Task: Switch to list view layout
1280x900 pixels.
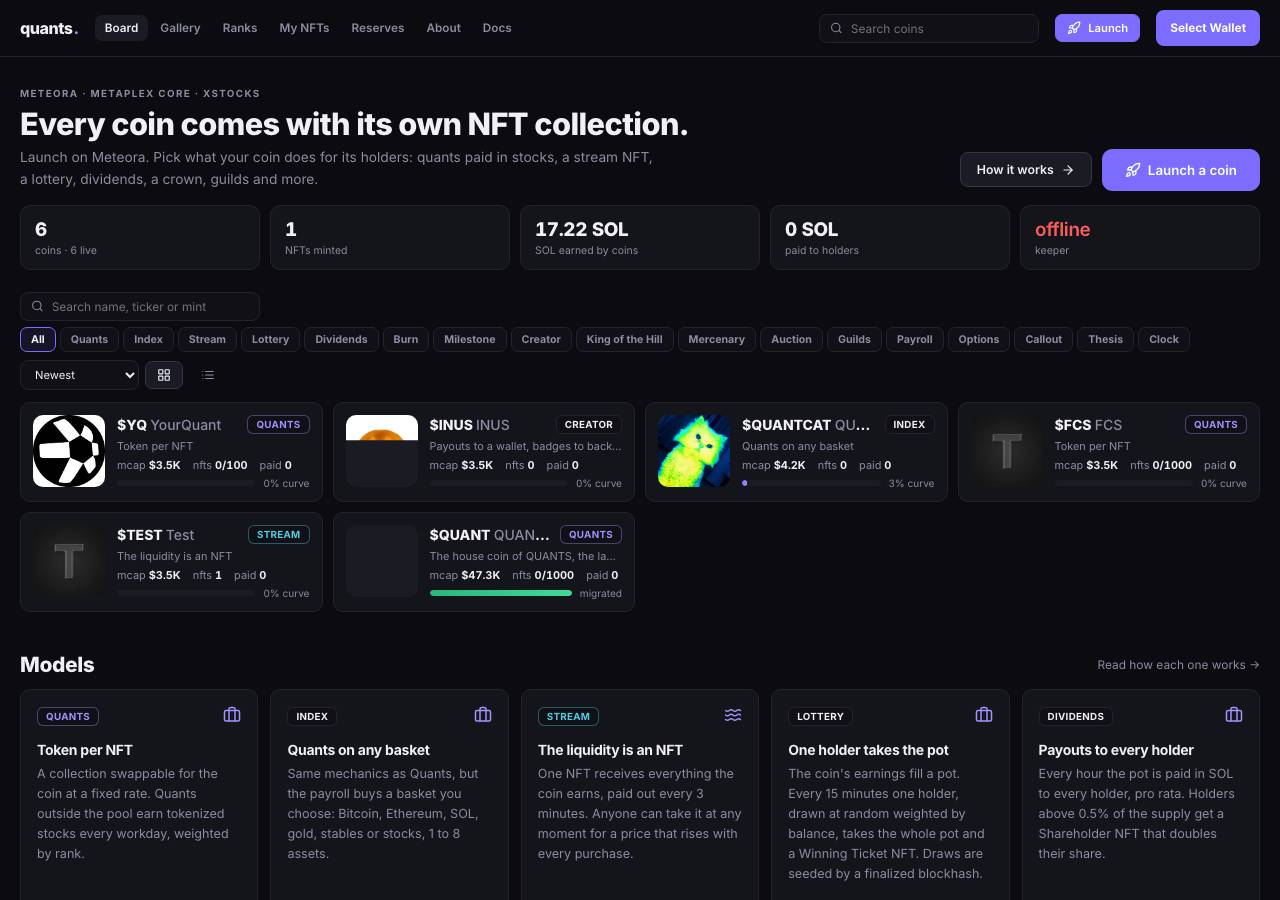Action: 208,375
